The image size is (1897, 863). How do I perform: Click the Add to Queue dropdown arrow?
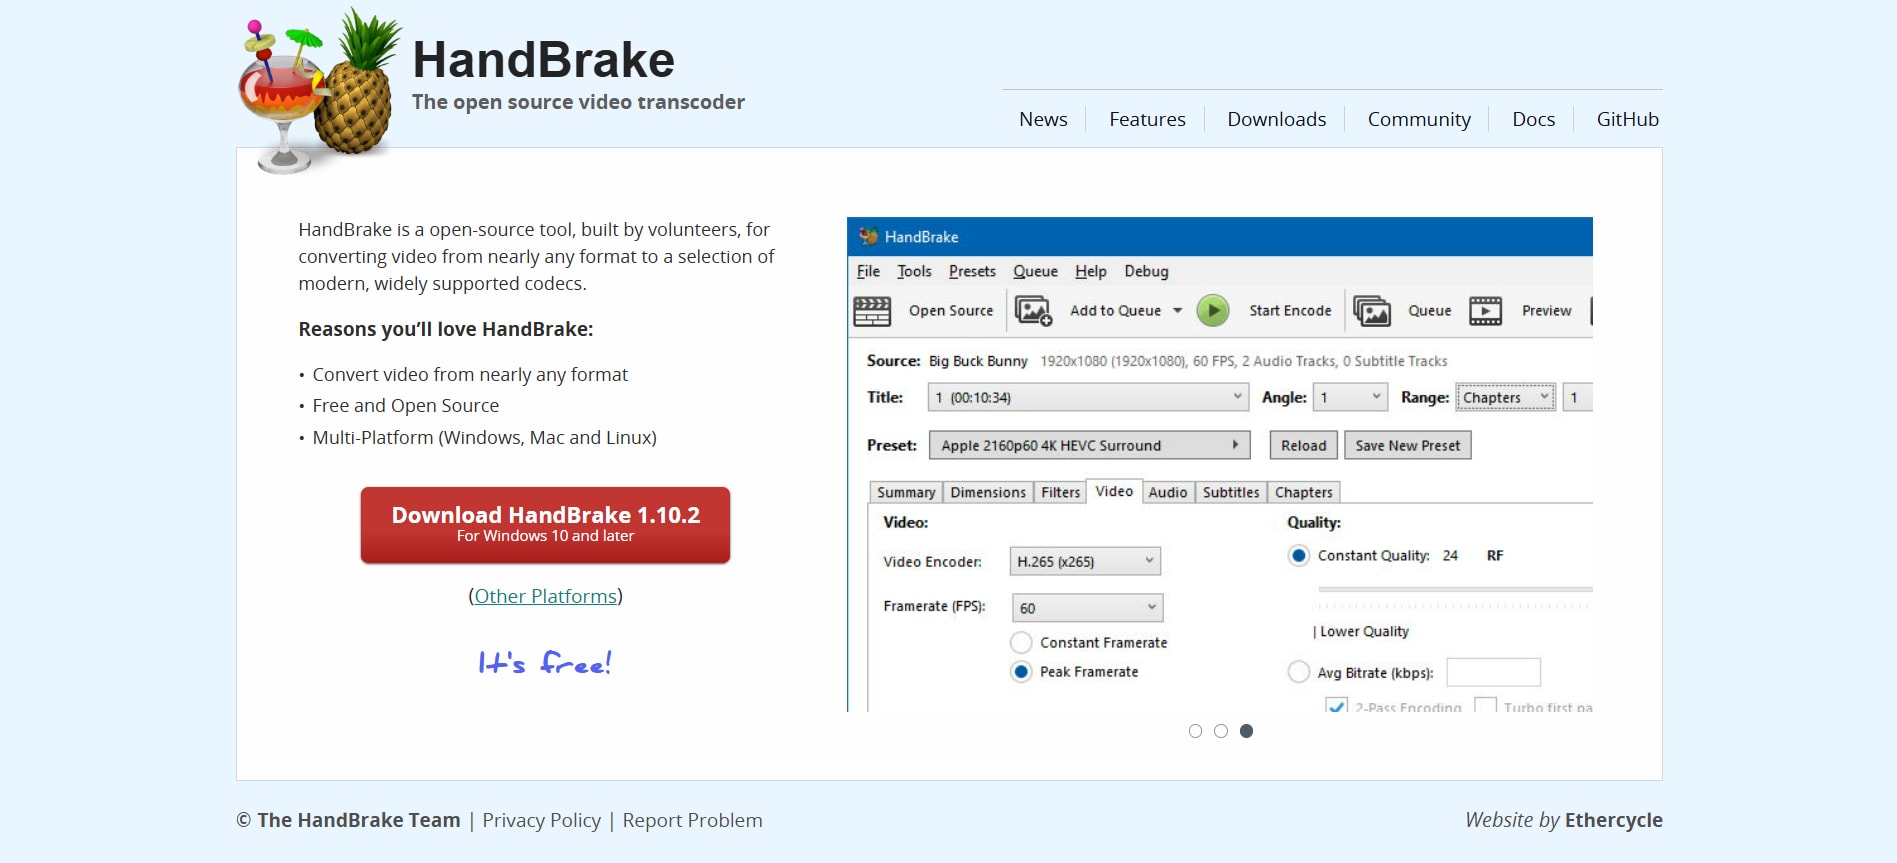pos(1178,311)
